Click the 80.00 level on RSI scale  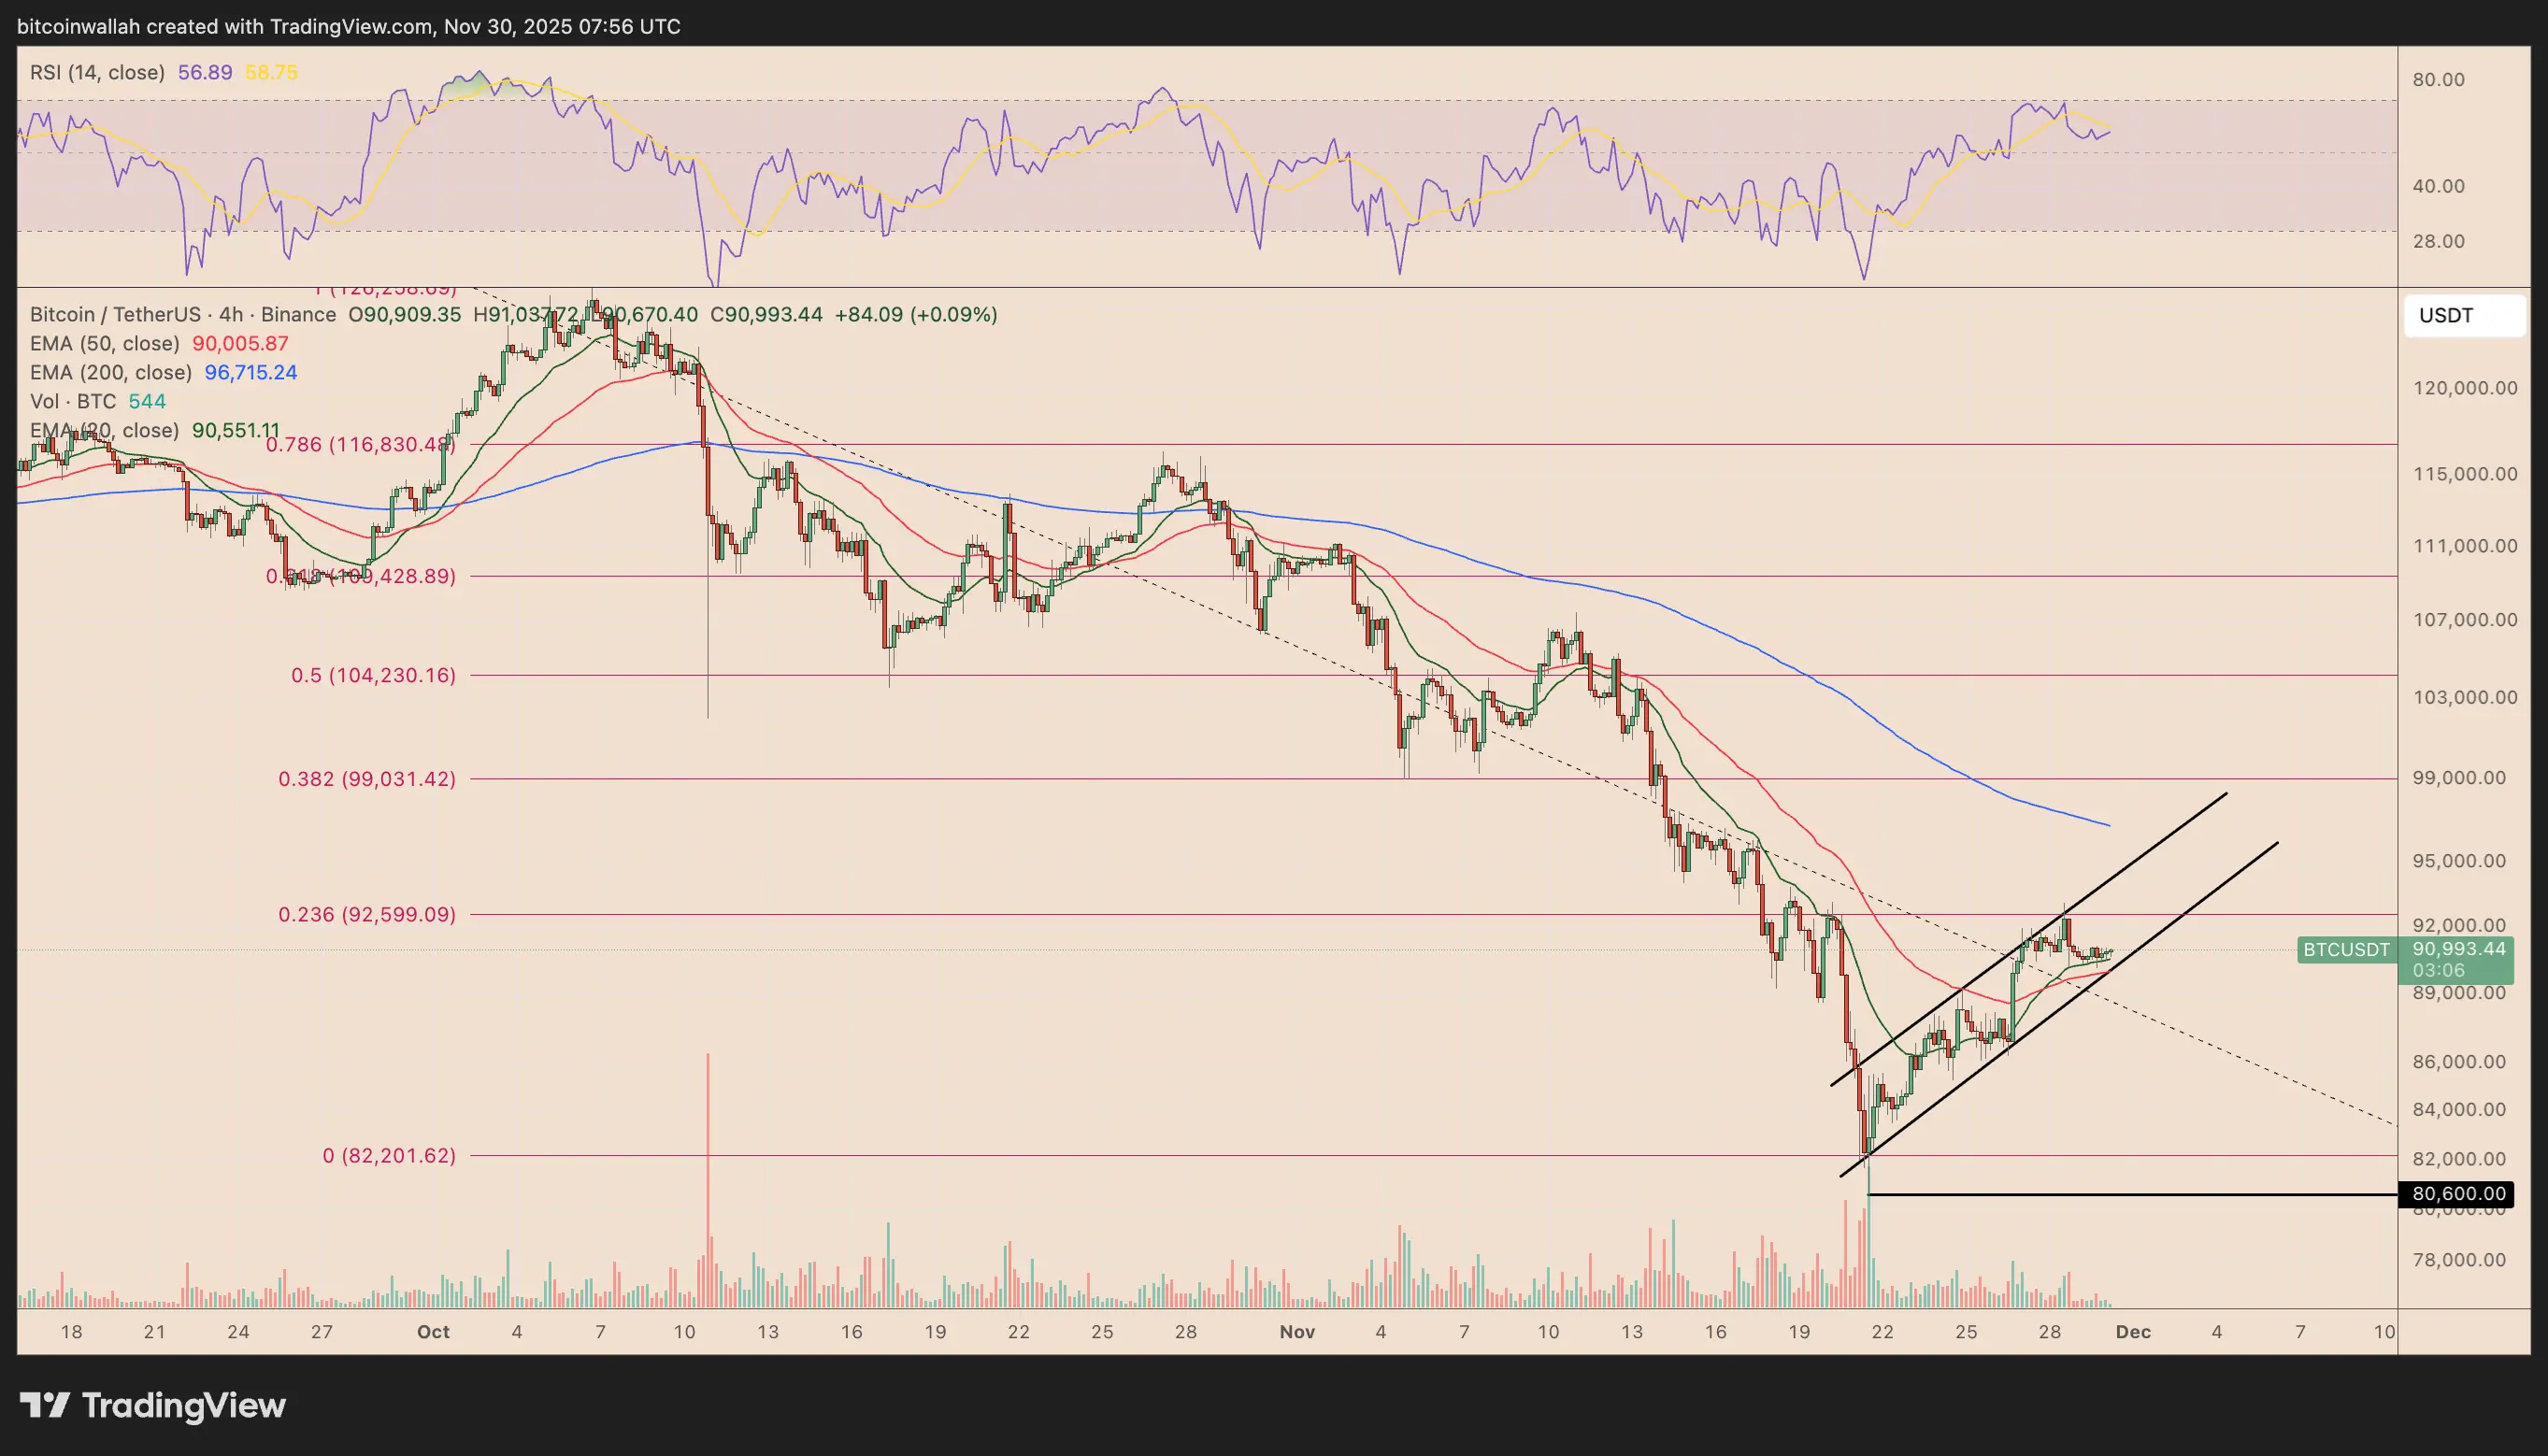[x=2438, y=80]
